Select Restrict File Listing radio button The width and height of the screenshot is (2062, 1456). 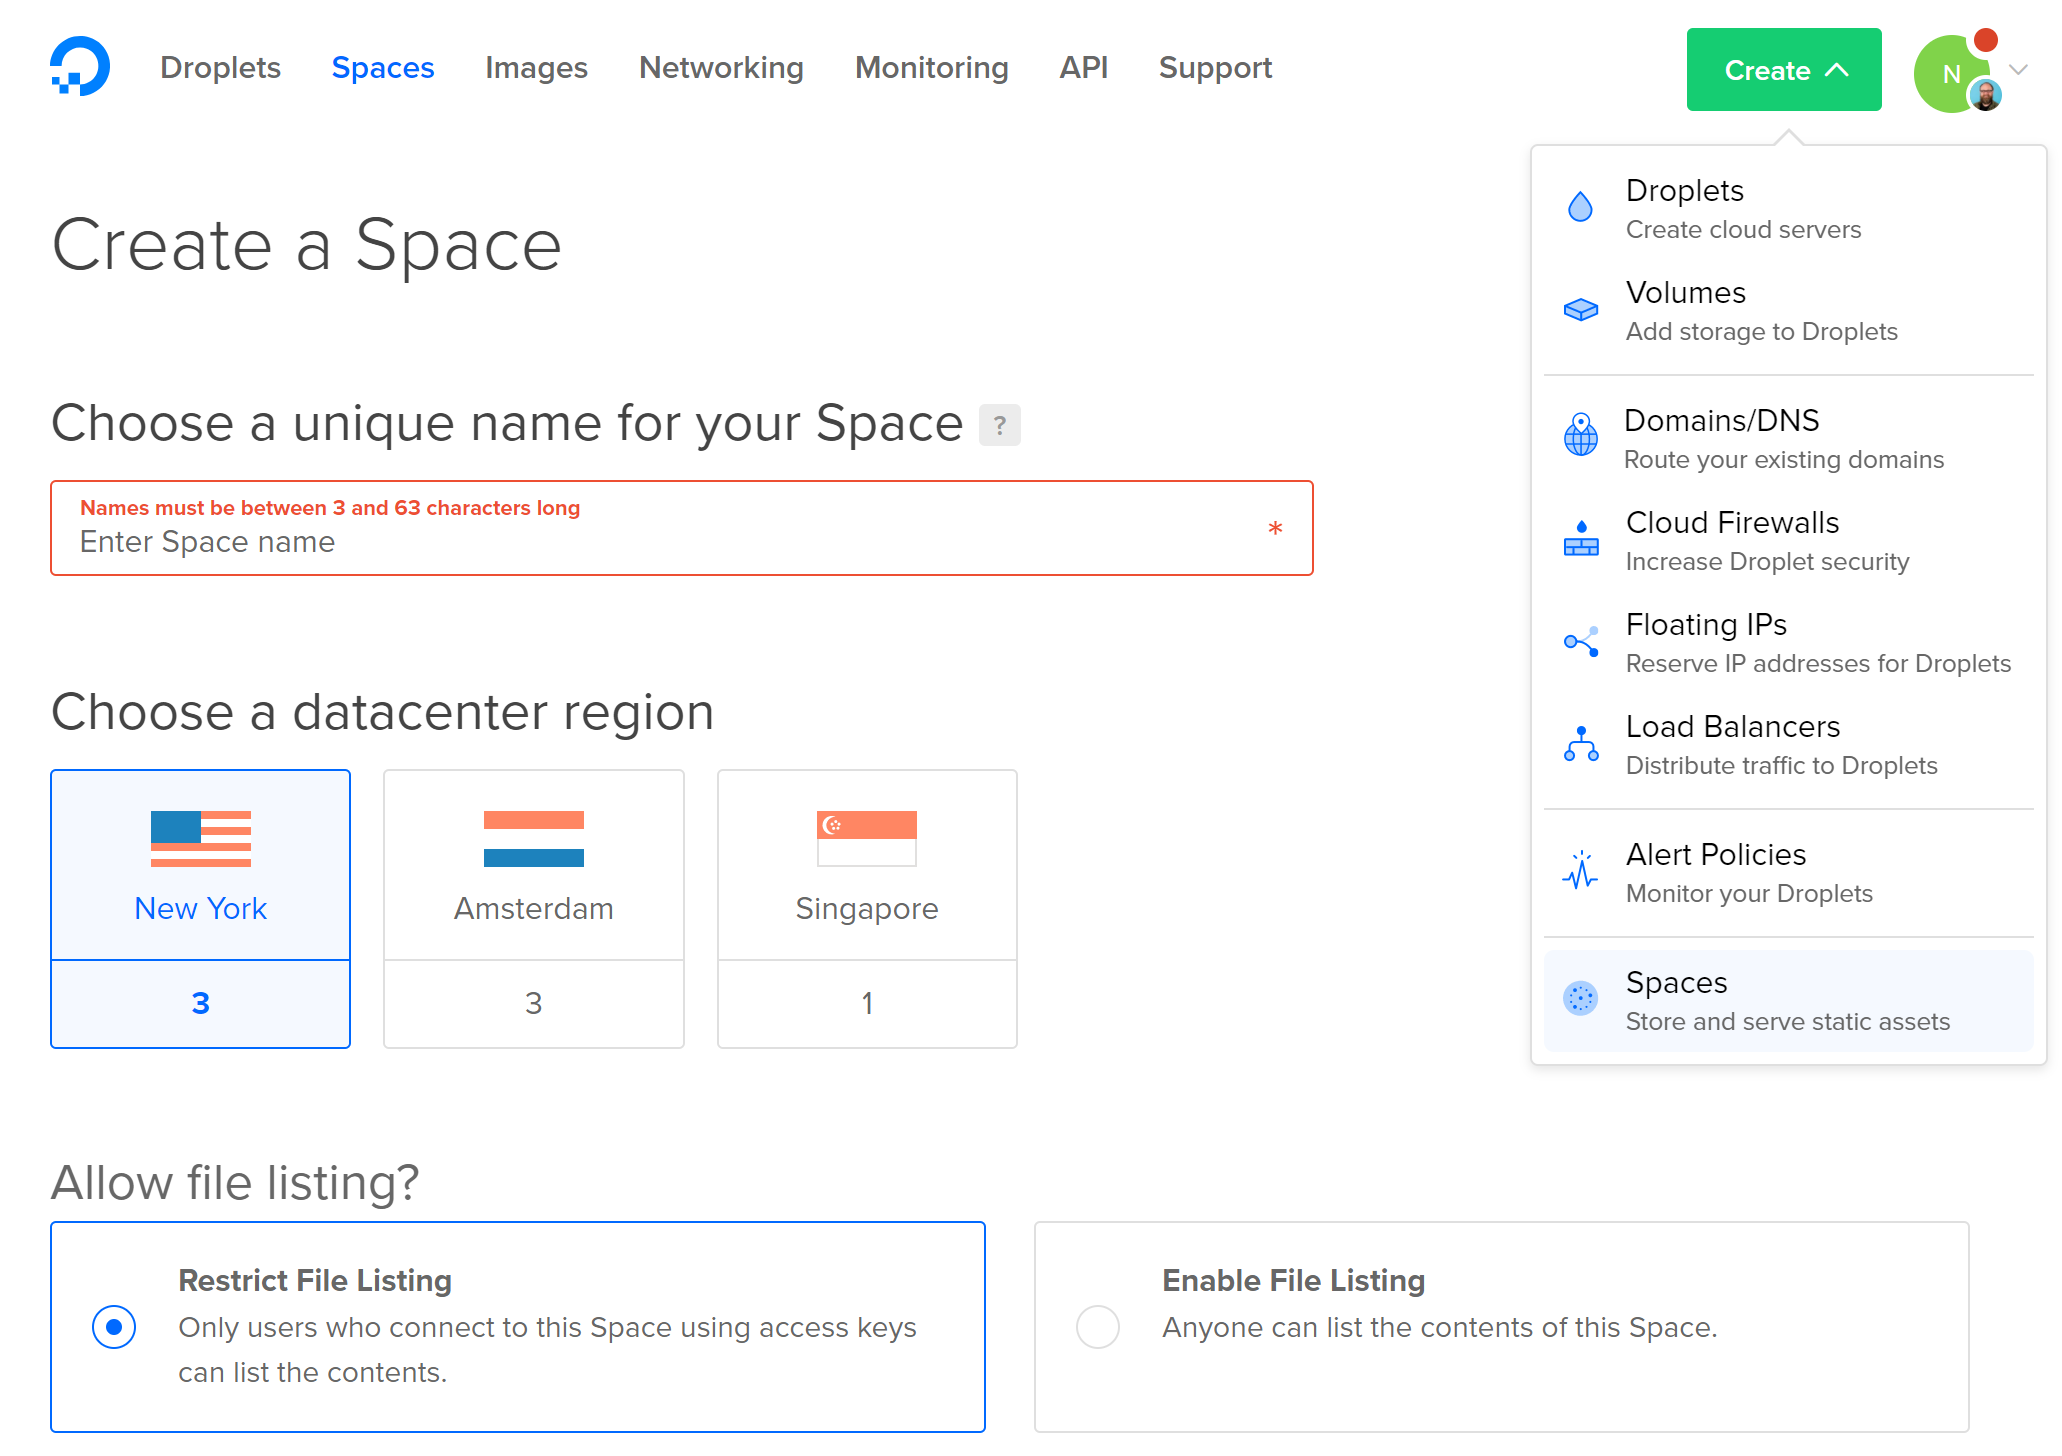click(x=114, y=1327)
